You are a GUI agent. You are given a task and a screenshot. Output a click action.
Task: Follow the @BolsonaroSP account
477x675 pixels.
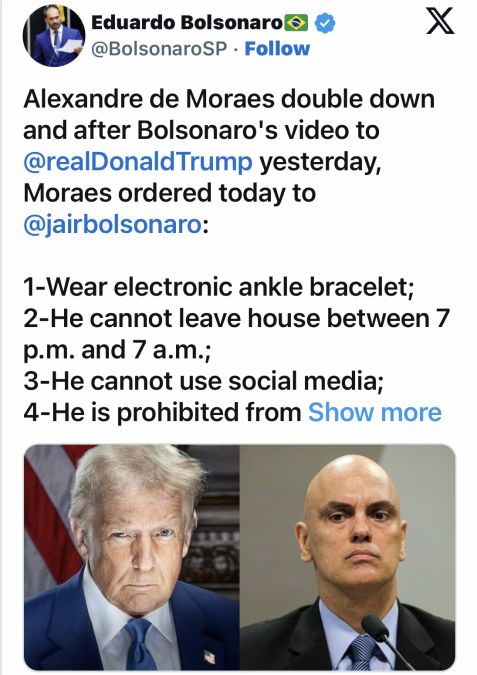(277, 49)
